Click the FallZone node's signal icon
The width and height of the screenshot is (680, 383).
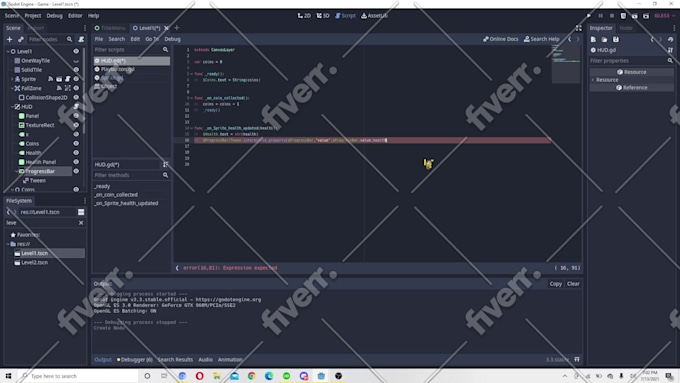tap(59, 88)
